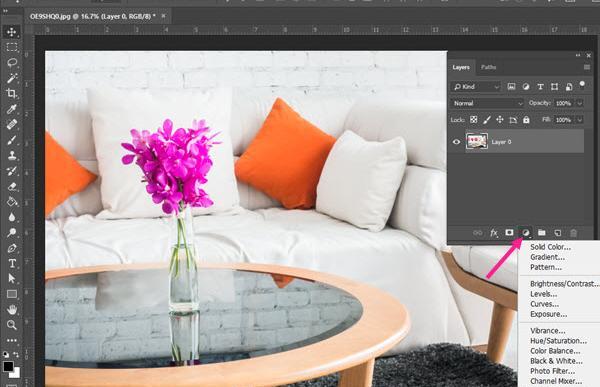Toggle pixel layers filter
The height and width of the screenshot is (387, 600).
click(x=511, y=87)
